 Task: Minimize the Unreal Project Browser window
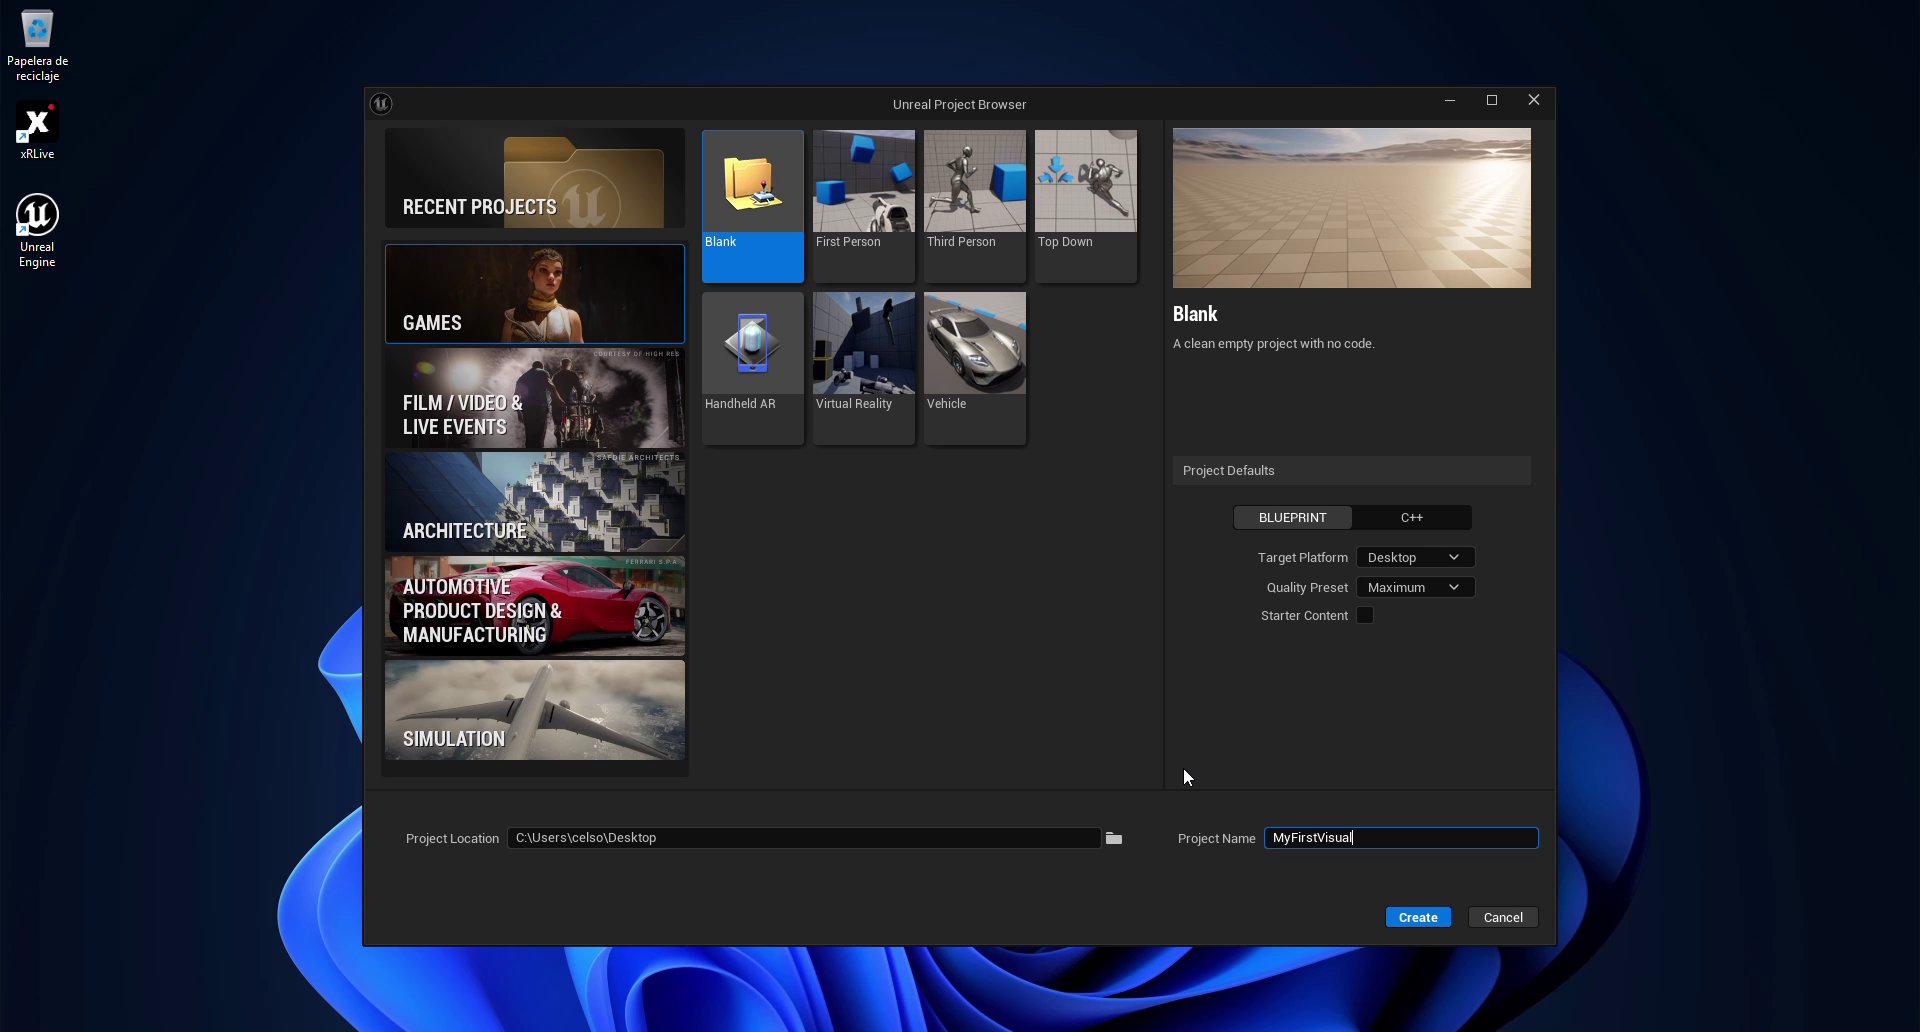[1449, 100]
